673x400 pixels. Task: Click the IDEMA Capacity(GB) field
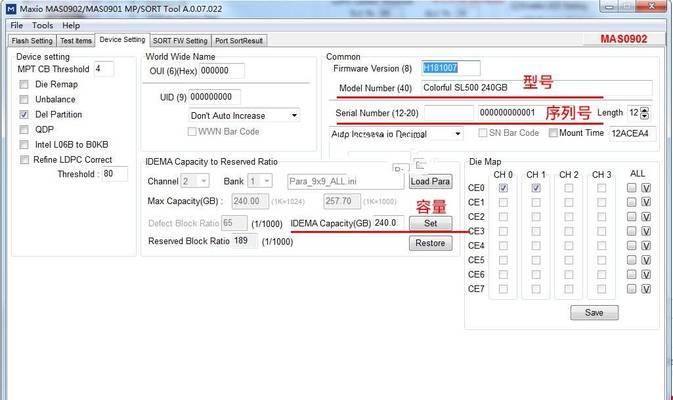388,223
